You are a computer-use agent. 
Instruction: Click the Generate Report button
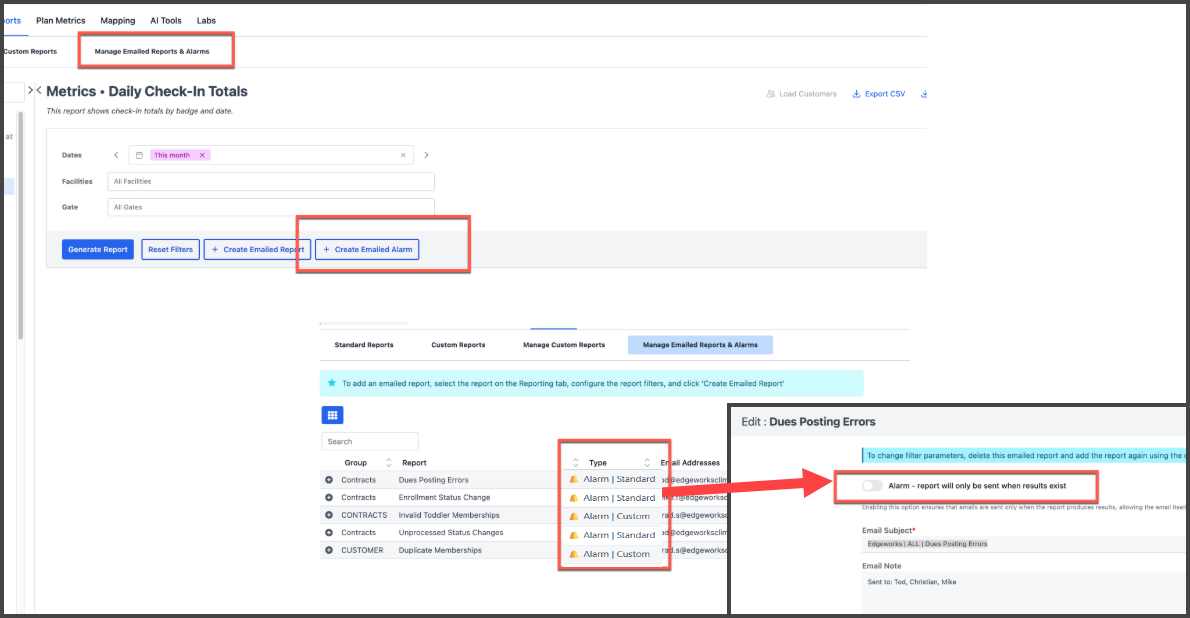(97, 249)
